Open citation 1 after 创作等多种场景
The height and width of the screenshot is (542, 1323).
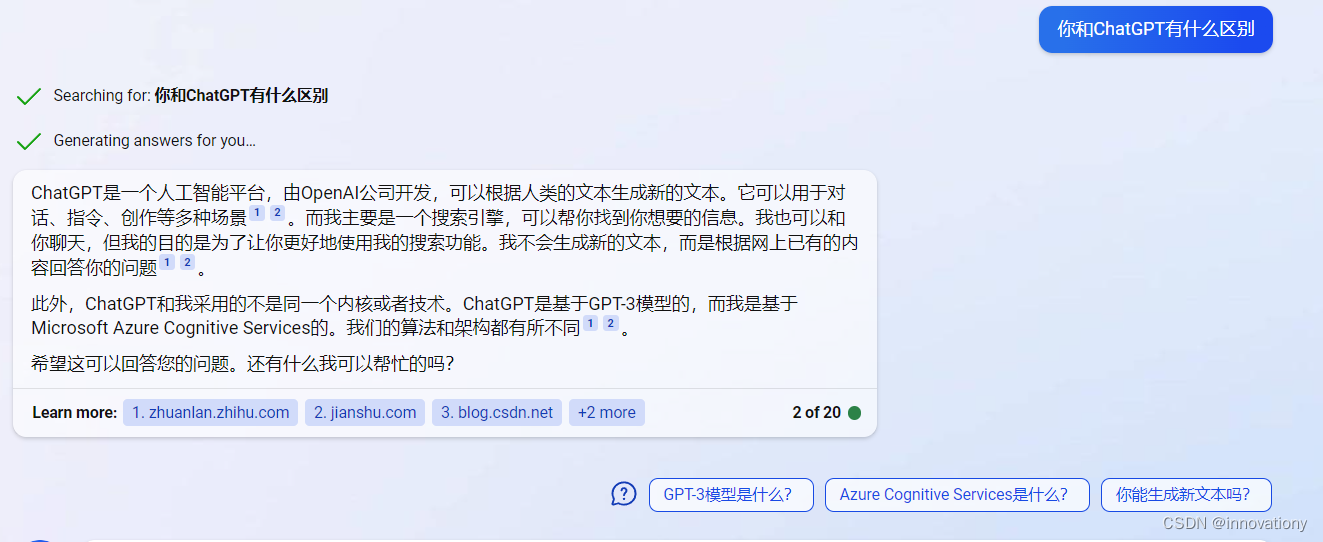(x=257, y=214)
